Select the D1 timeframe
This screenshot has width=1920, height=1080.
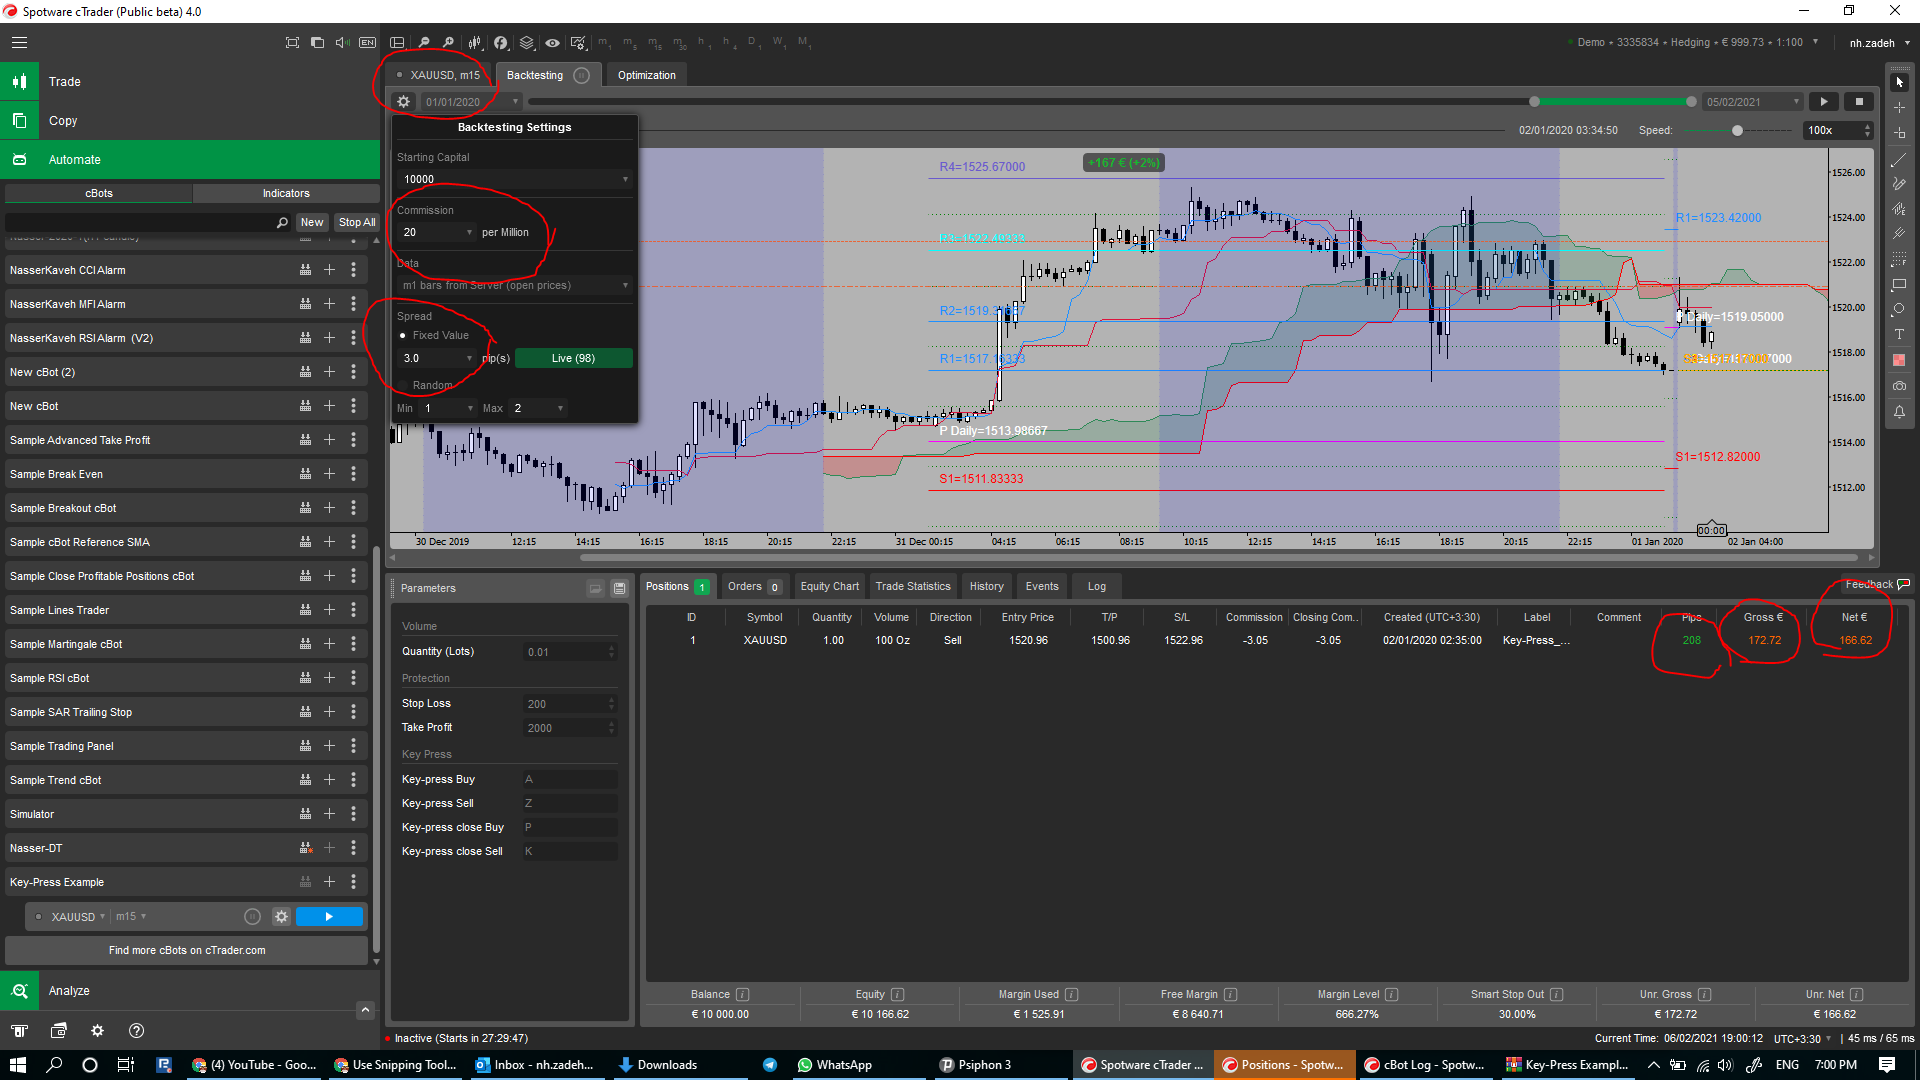click(754, 43)
